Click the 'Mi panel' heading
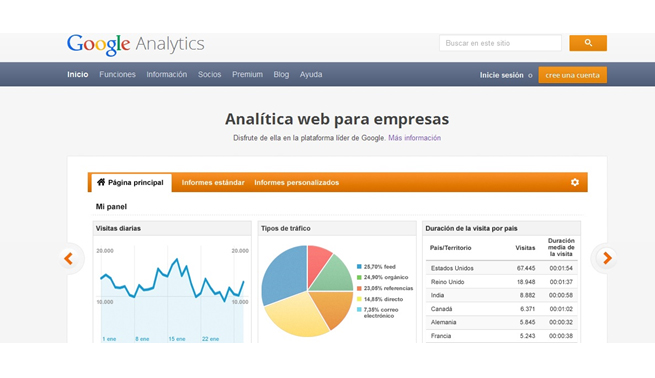655x378 pixels. (x=111, y=207)
